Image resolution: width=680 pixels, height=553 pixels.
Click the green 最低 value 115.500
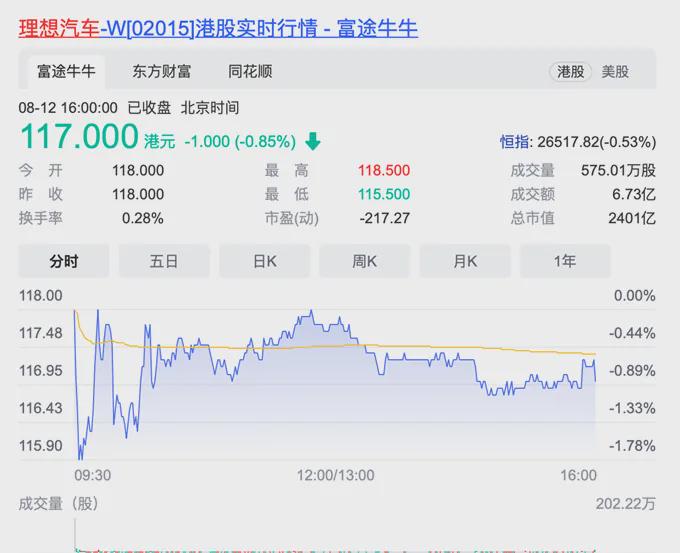(x=384, y=194)
